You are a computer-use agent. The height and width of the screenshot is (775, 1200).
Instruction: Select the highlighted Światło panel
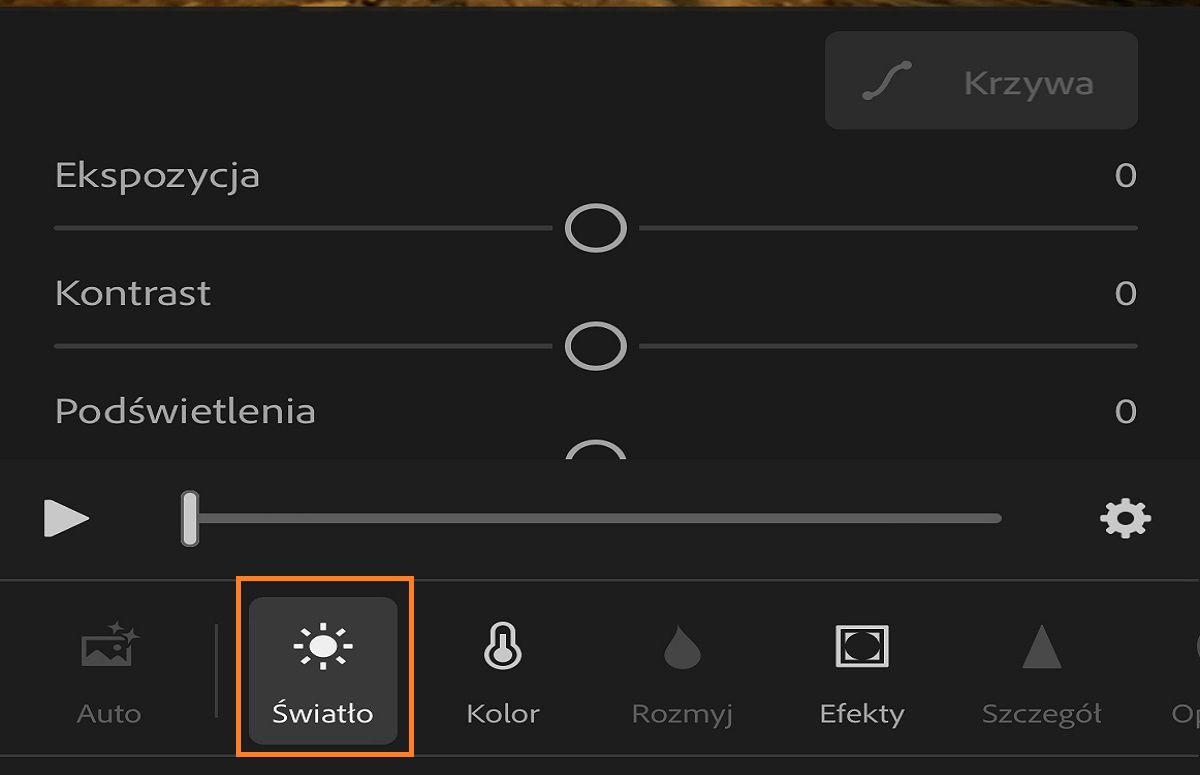click(322, 670)
